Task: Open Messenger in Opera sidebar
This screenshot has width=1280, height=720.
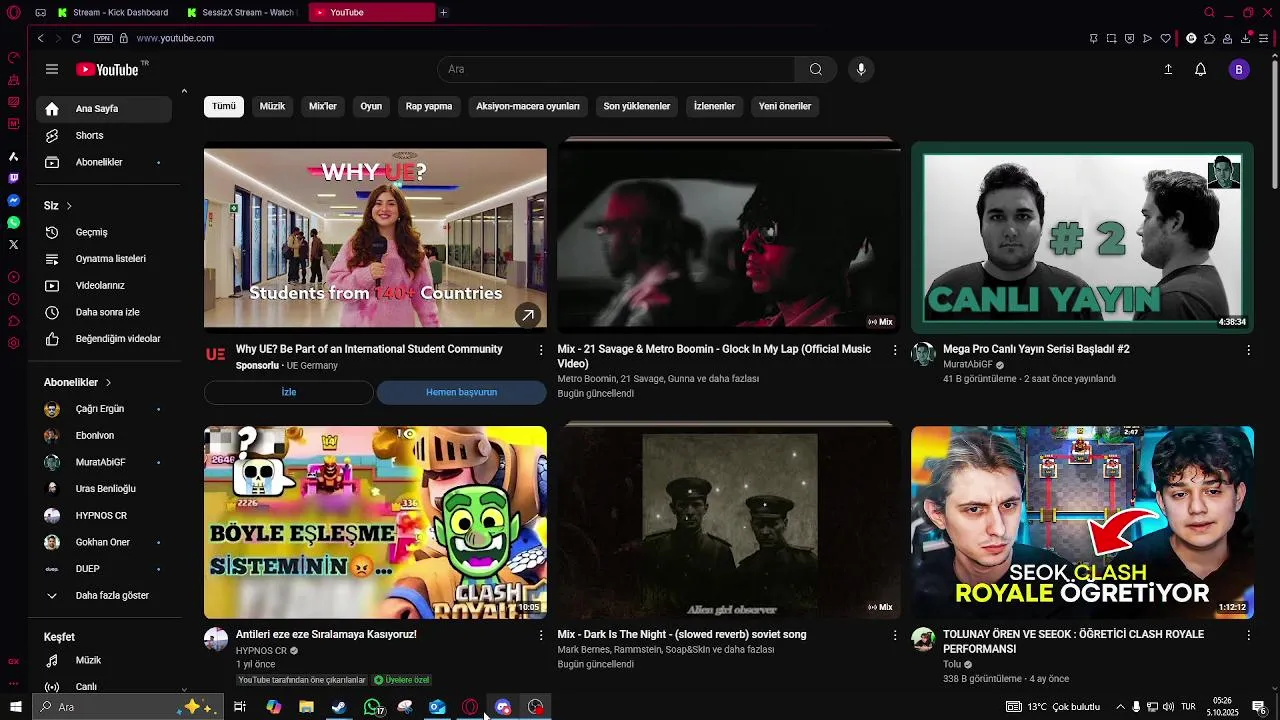Action: [x=13, y=200]
